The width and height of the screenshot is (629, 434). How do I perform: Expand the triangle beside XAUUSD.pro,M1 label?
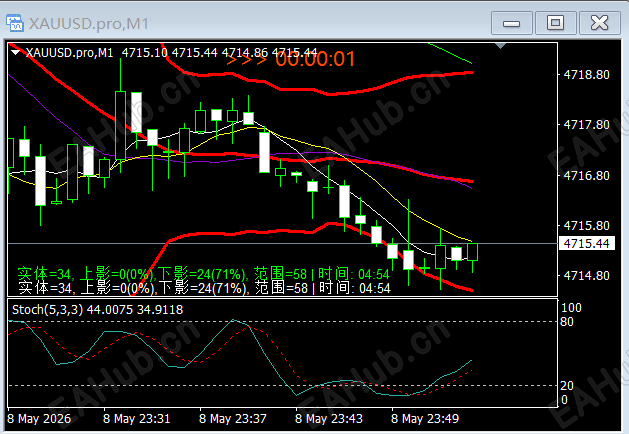tap(16, 53)
